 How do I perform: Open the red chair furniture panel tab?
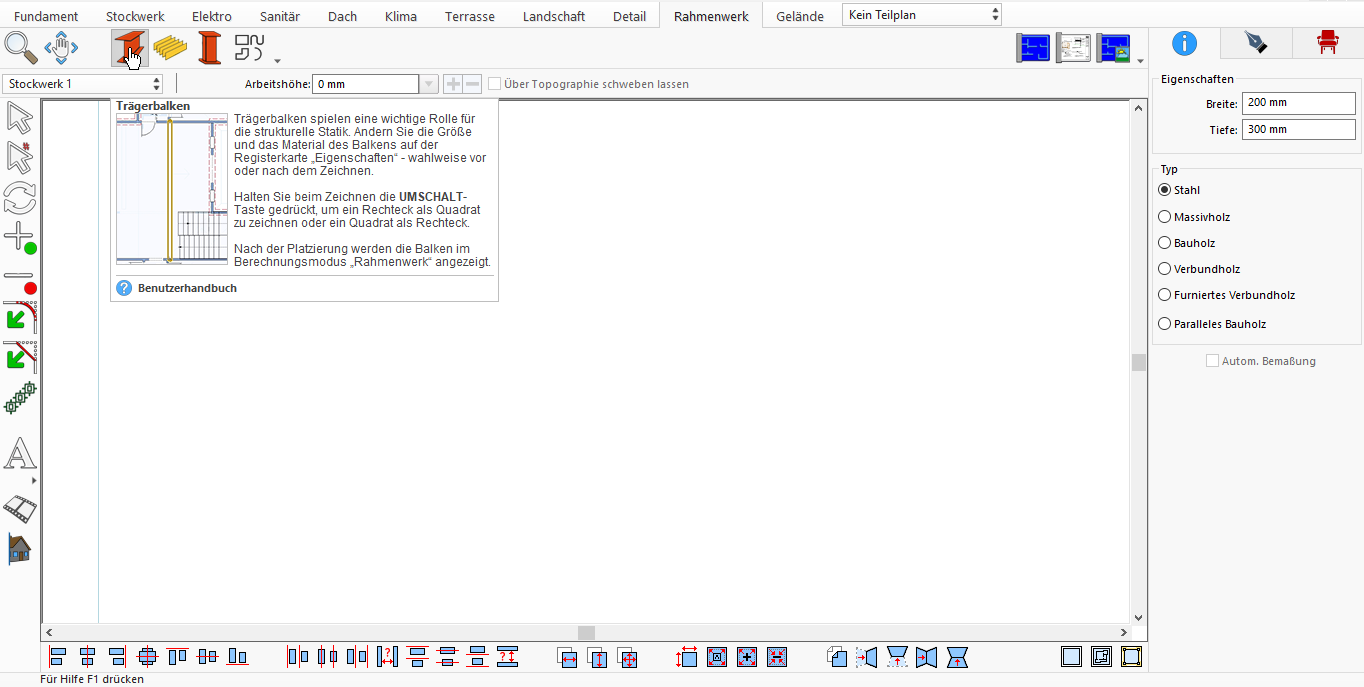pyautogui.click(x=1327, y=43)
